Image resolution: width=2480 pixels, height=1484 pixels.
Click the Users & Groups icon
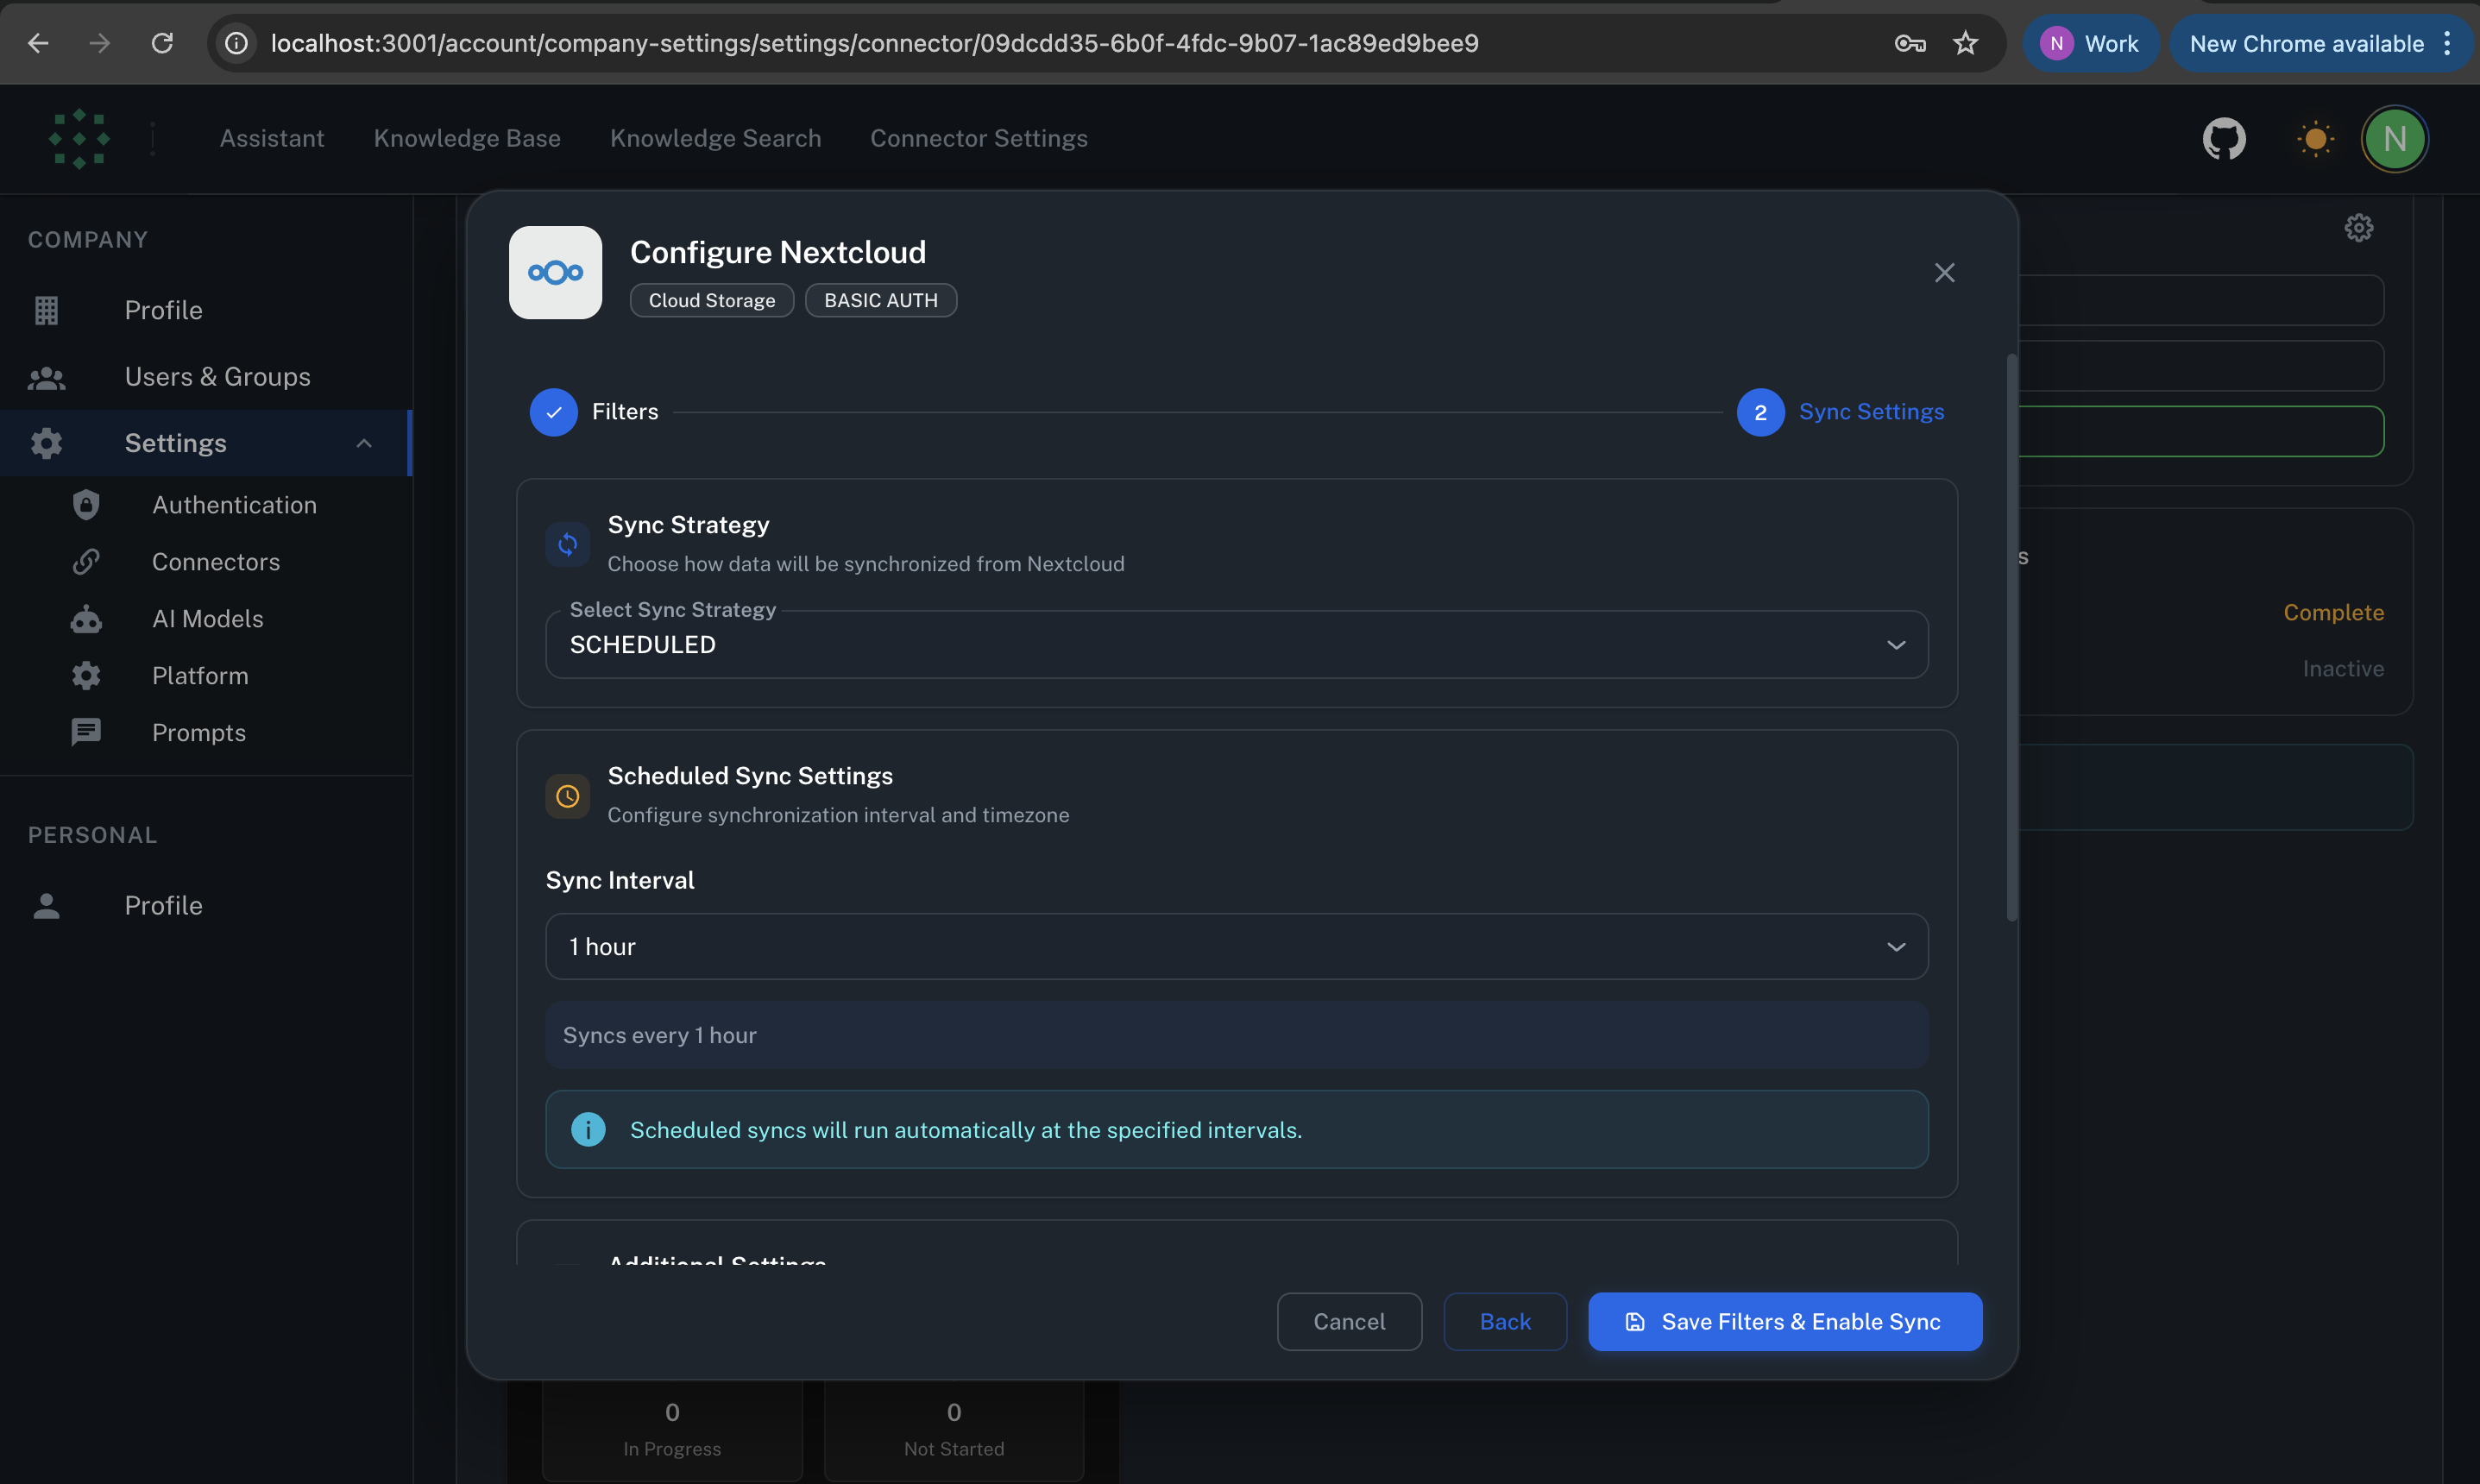point(46,377)
